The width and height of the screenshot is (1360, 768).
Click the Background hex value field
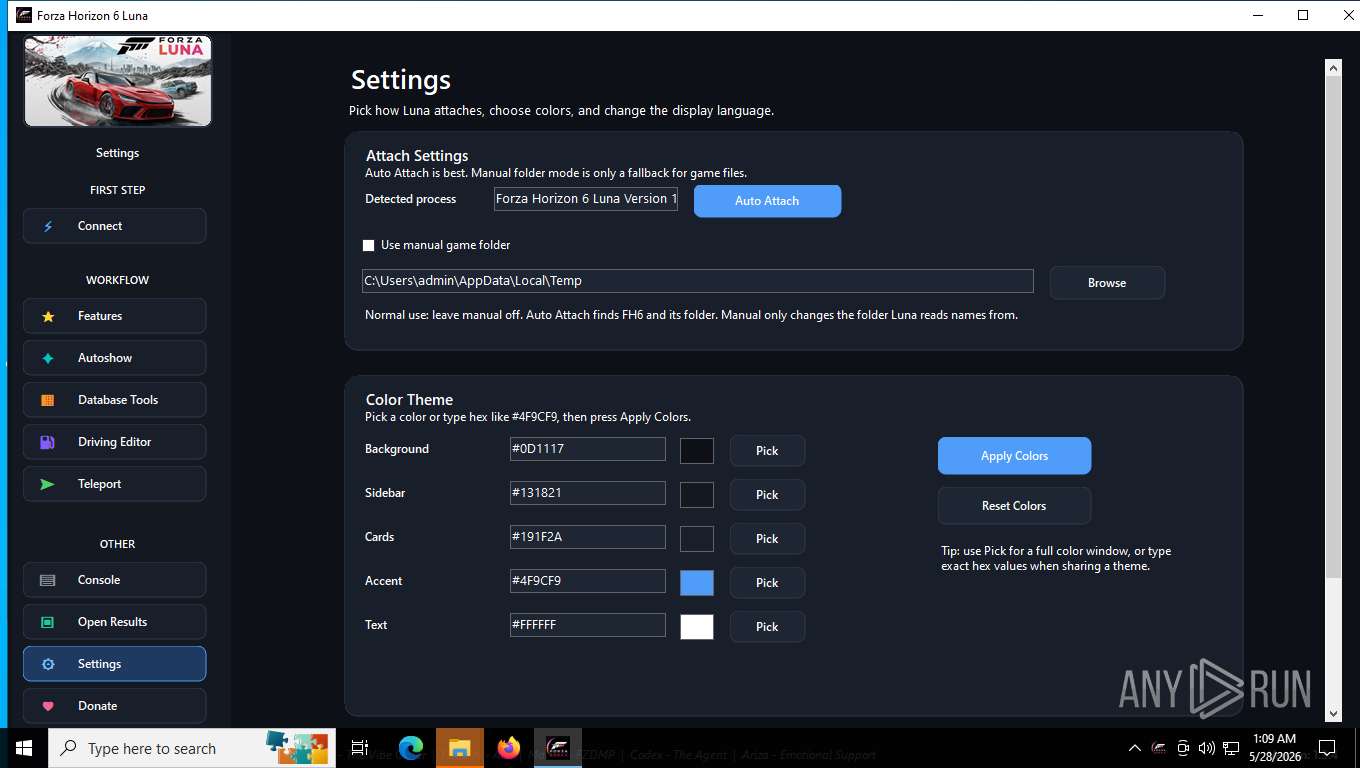click(588, 449)
